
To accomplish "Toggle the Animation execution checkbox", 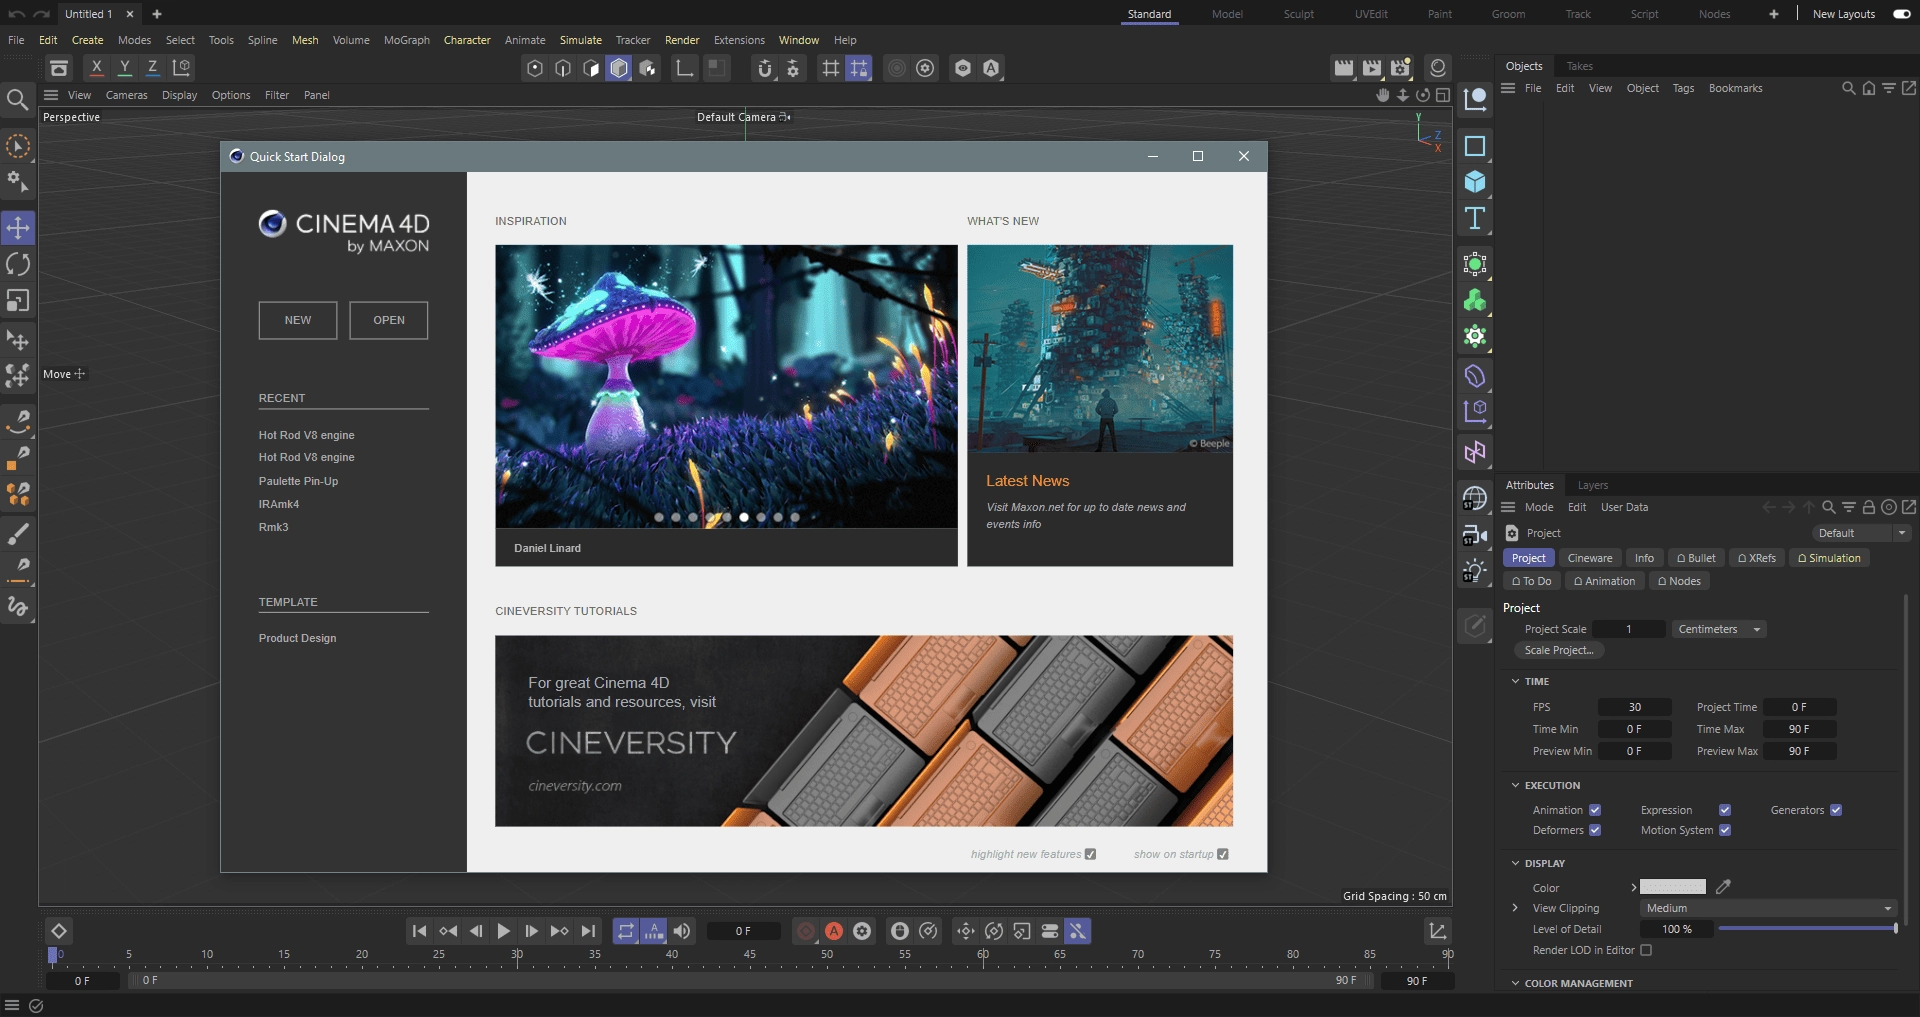I will [1595, 810].
